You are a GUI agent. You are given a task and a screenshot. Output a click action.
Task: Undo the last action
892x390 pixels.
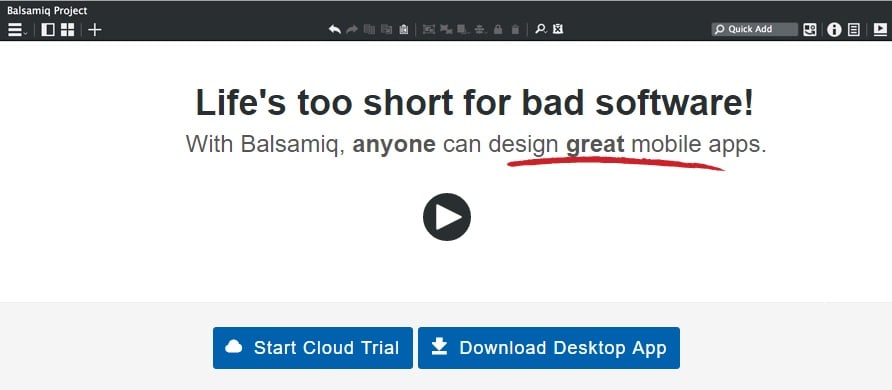(x=334, y=30)
